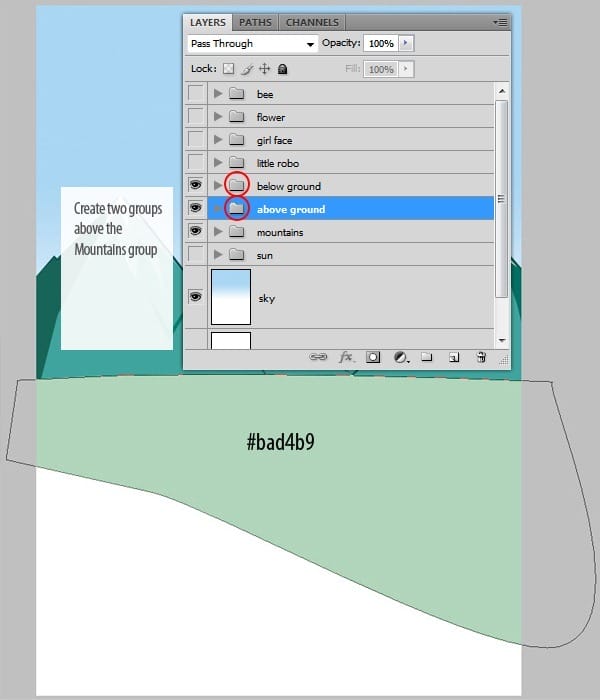Show the bee group visibility
The width and height of the screenshot is (600, 700).
[196, 94]
